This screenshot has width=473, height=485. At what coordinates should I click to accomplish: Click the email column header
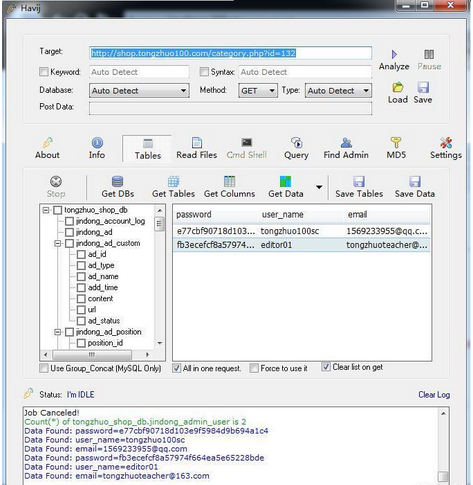[387, 214]
